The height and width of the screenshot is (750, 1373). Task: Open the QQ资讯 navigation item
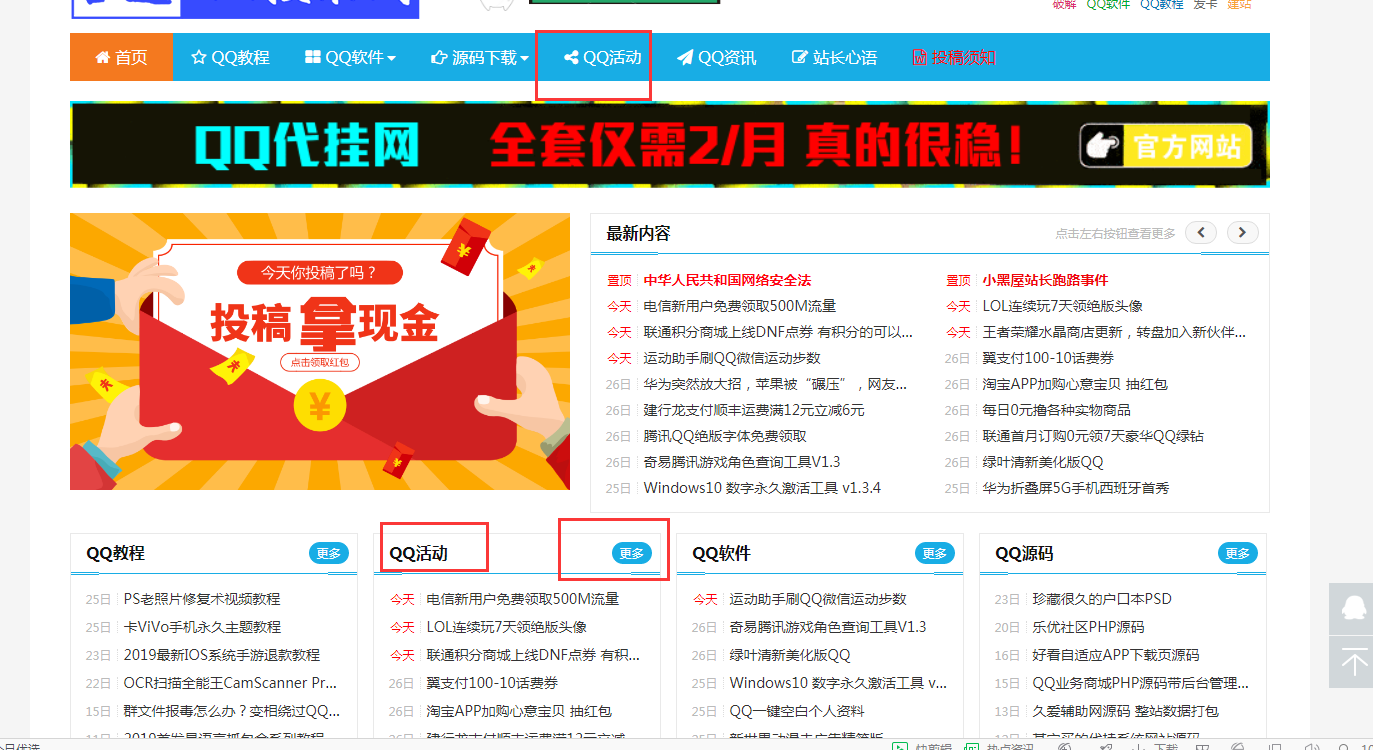(715, 57)
